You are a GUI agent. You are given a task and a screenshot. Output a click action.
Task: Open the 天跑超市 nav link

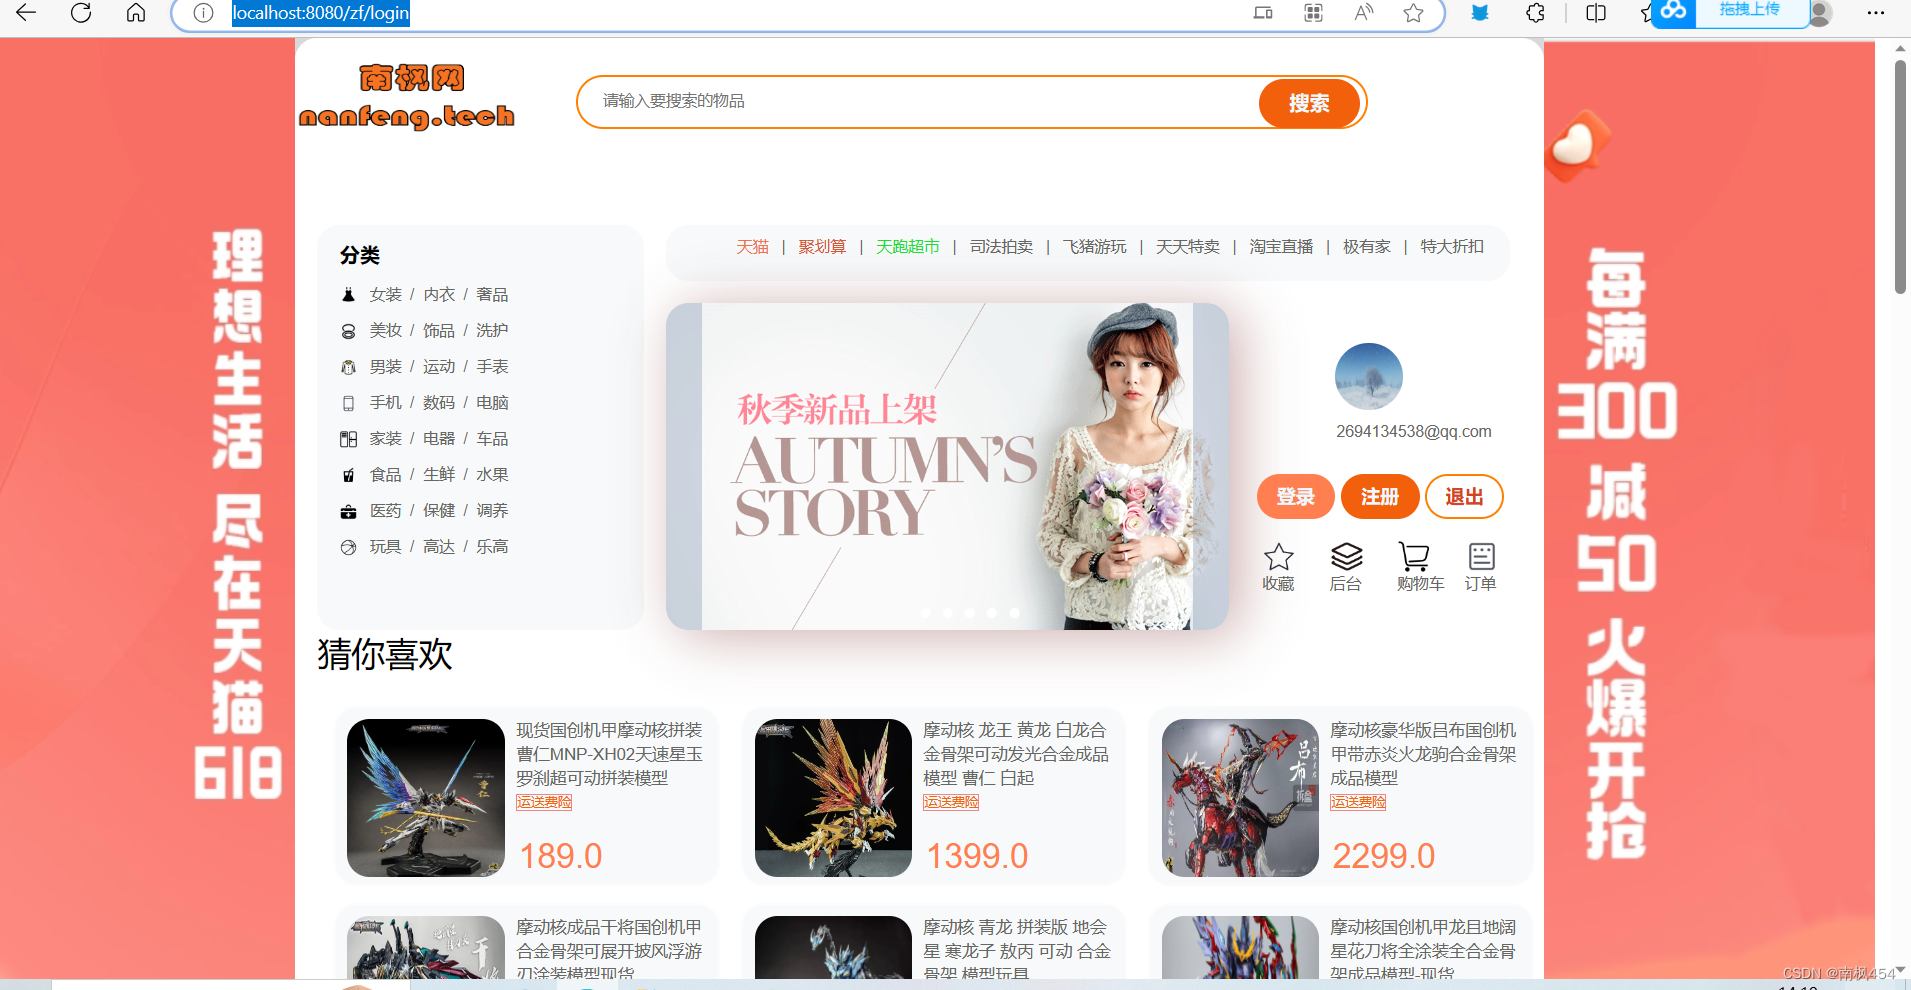908,247
